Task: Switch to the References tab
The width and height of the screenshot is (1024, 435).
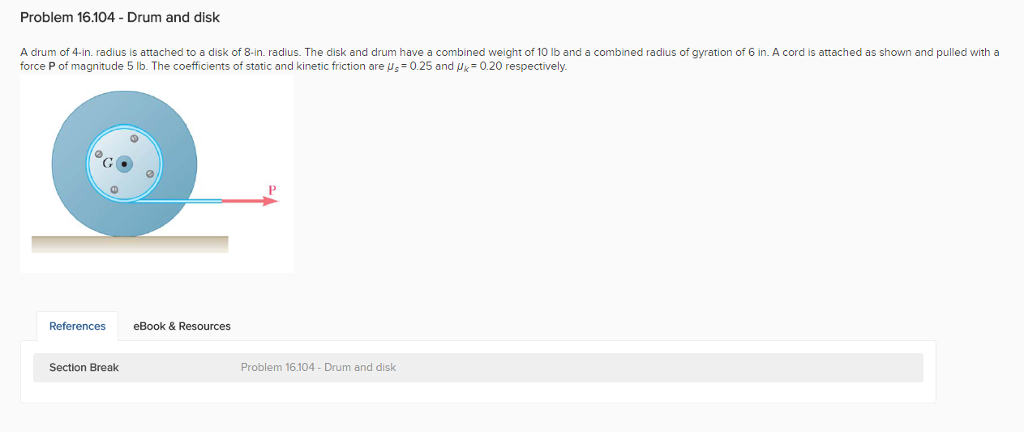Action: [x=77, y=326]
